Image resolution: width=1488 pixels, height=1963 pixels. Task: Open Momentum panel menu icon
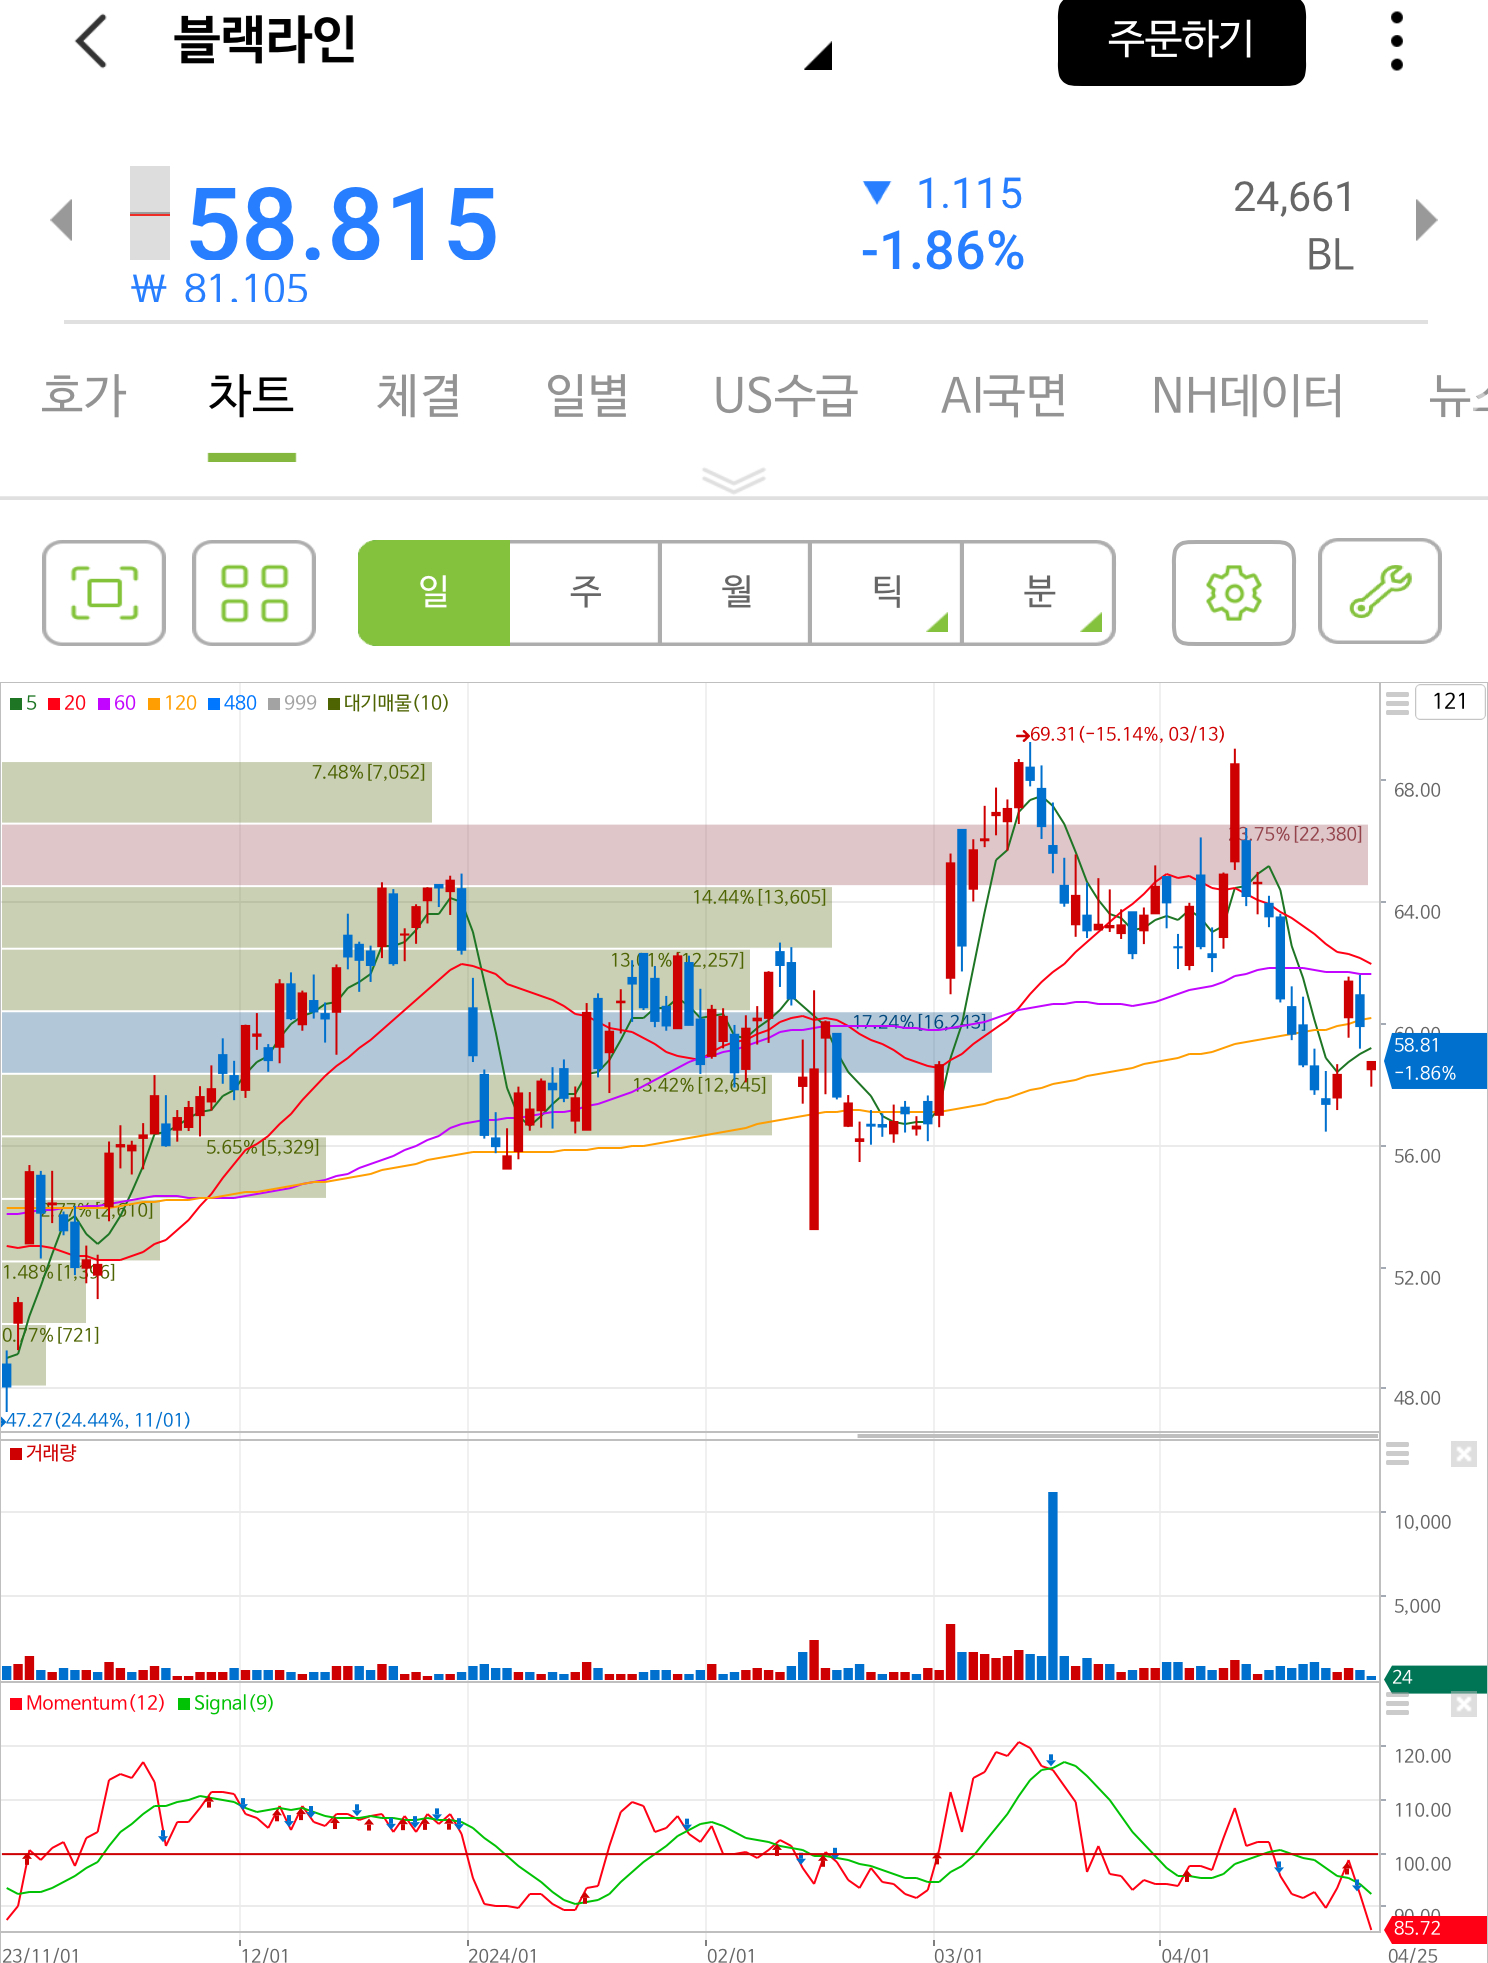point(1397,1706)
